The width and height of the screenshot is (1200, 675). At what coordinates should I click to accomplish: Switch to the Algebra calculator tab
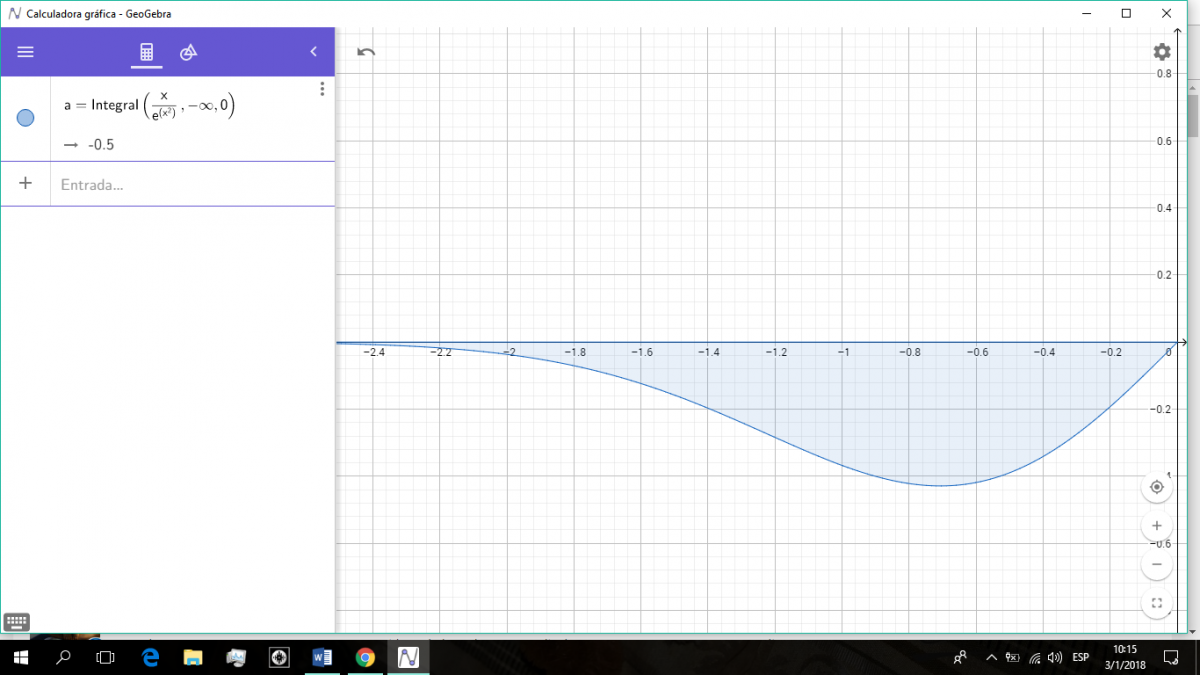point(146,52)
